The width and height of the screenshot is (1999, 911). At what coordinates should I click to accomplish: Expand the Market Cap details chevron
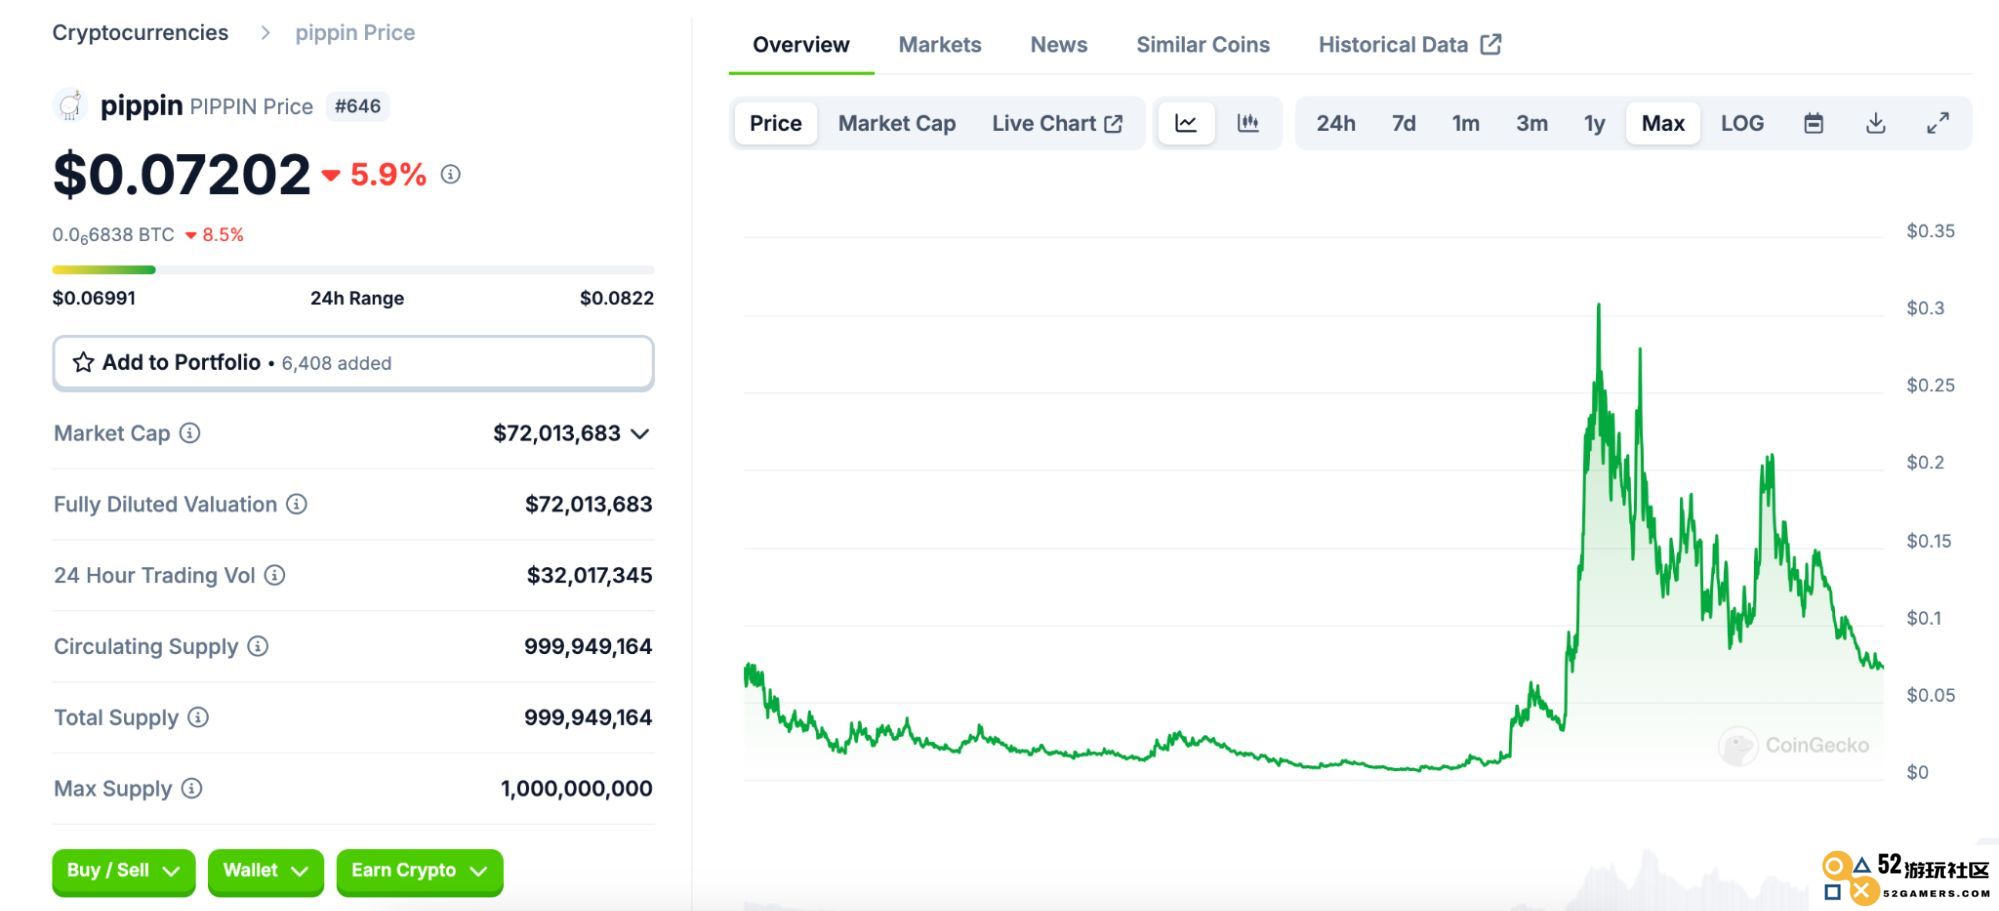tap(641, 433)
